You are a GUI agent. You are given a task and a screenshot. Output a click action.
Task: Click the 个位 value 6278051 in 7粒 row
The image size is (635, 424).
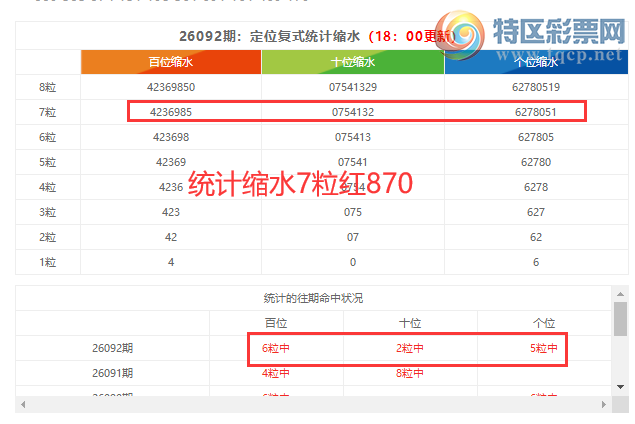click(536, 112)
